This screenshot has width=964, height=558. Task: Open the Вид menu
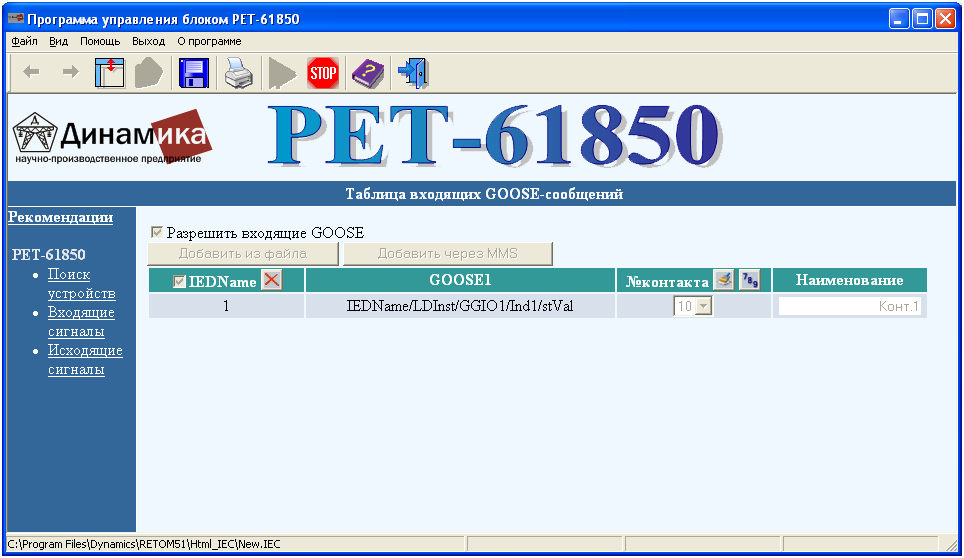pyautogui.click(x=58, y=41)
